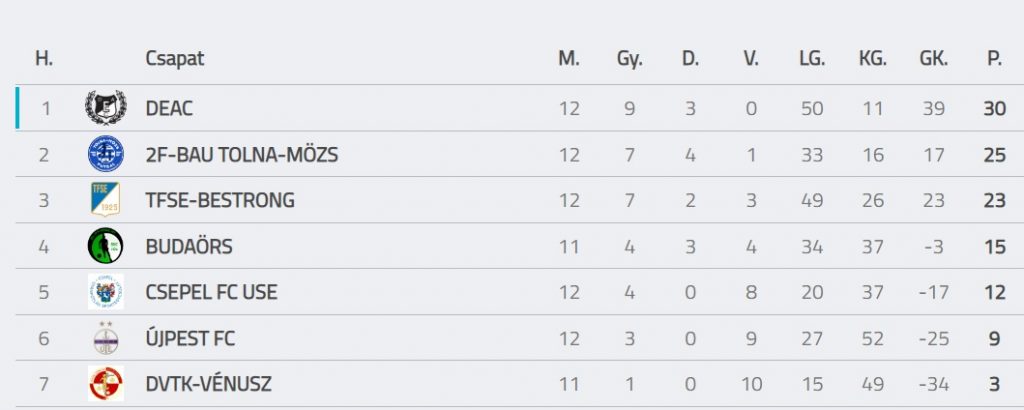Screen dimensions: 1024x410
Task: Open the BUDAÖRS team page
Action: (x=189, y=246)
